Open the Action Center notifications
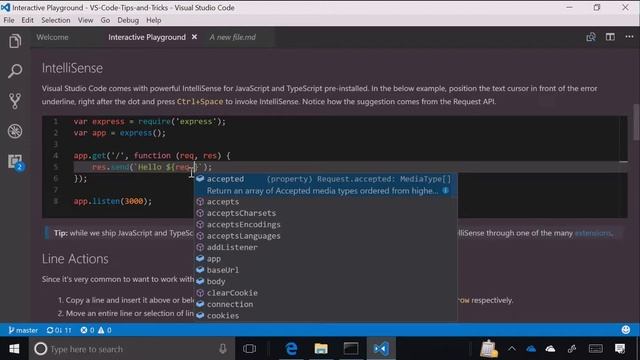This screenshot has height=360, width=640. [620, 349]
